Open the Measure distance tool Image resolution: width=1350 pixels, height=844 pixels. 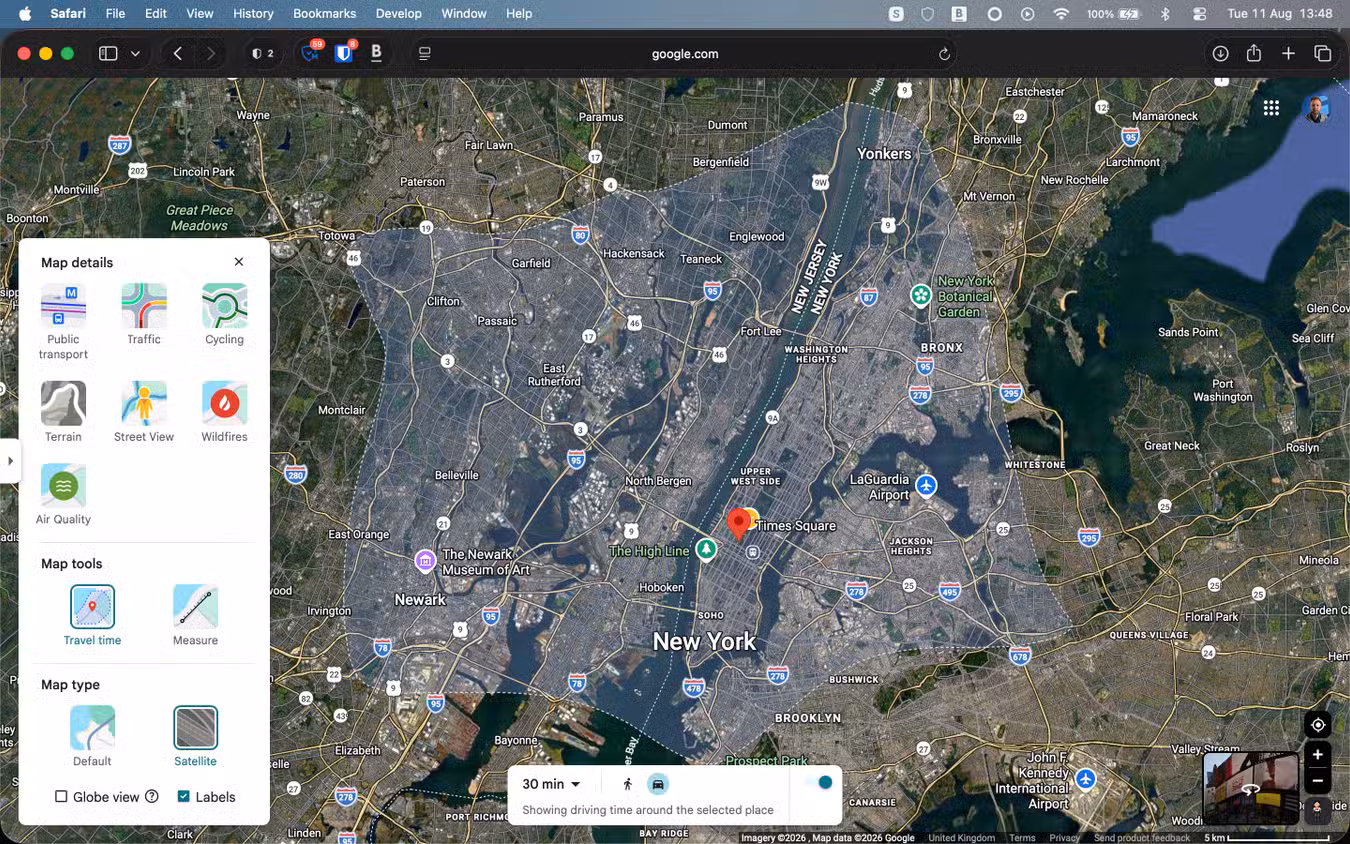click(195, 616)
